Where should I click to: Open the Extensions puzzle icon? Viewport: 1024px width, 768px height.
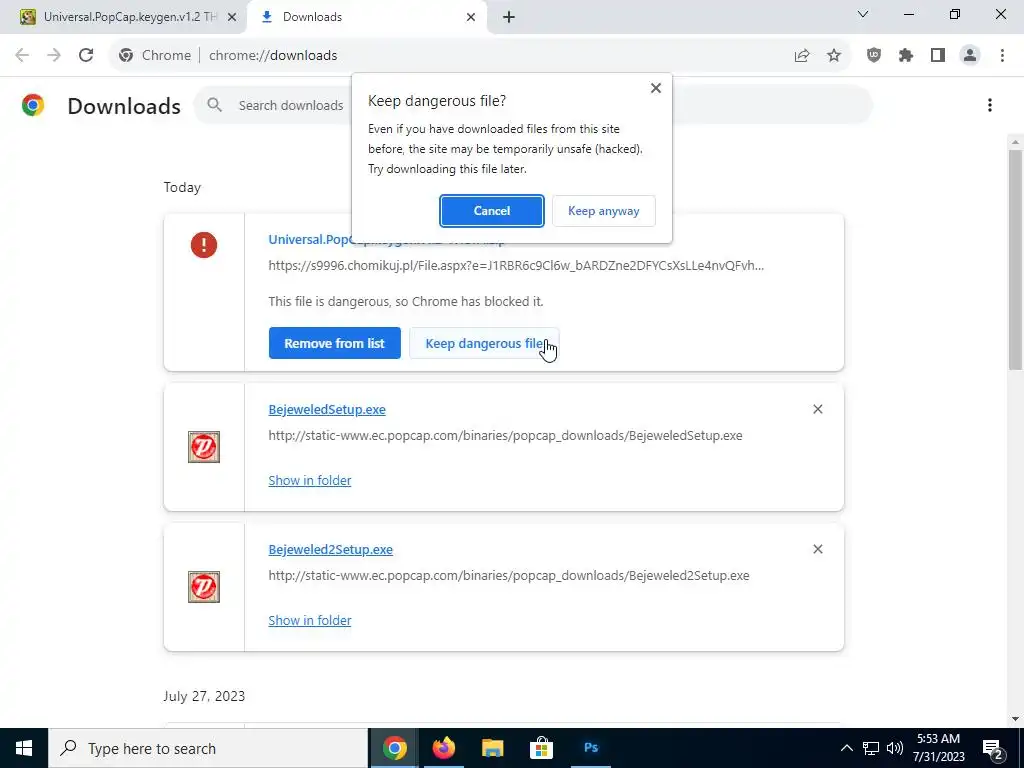click(x=906, y=56)
